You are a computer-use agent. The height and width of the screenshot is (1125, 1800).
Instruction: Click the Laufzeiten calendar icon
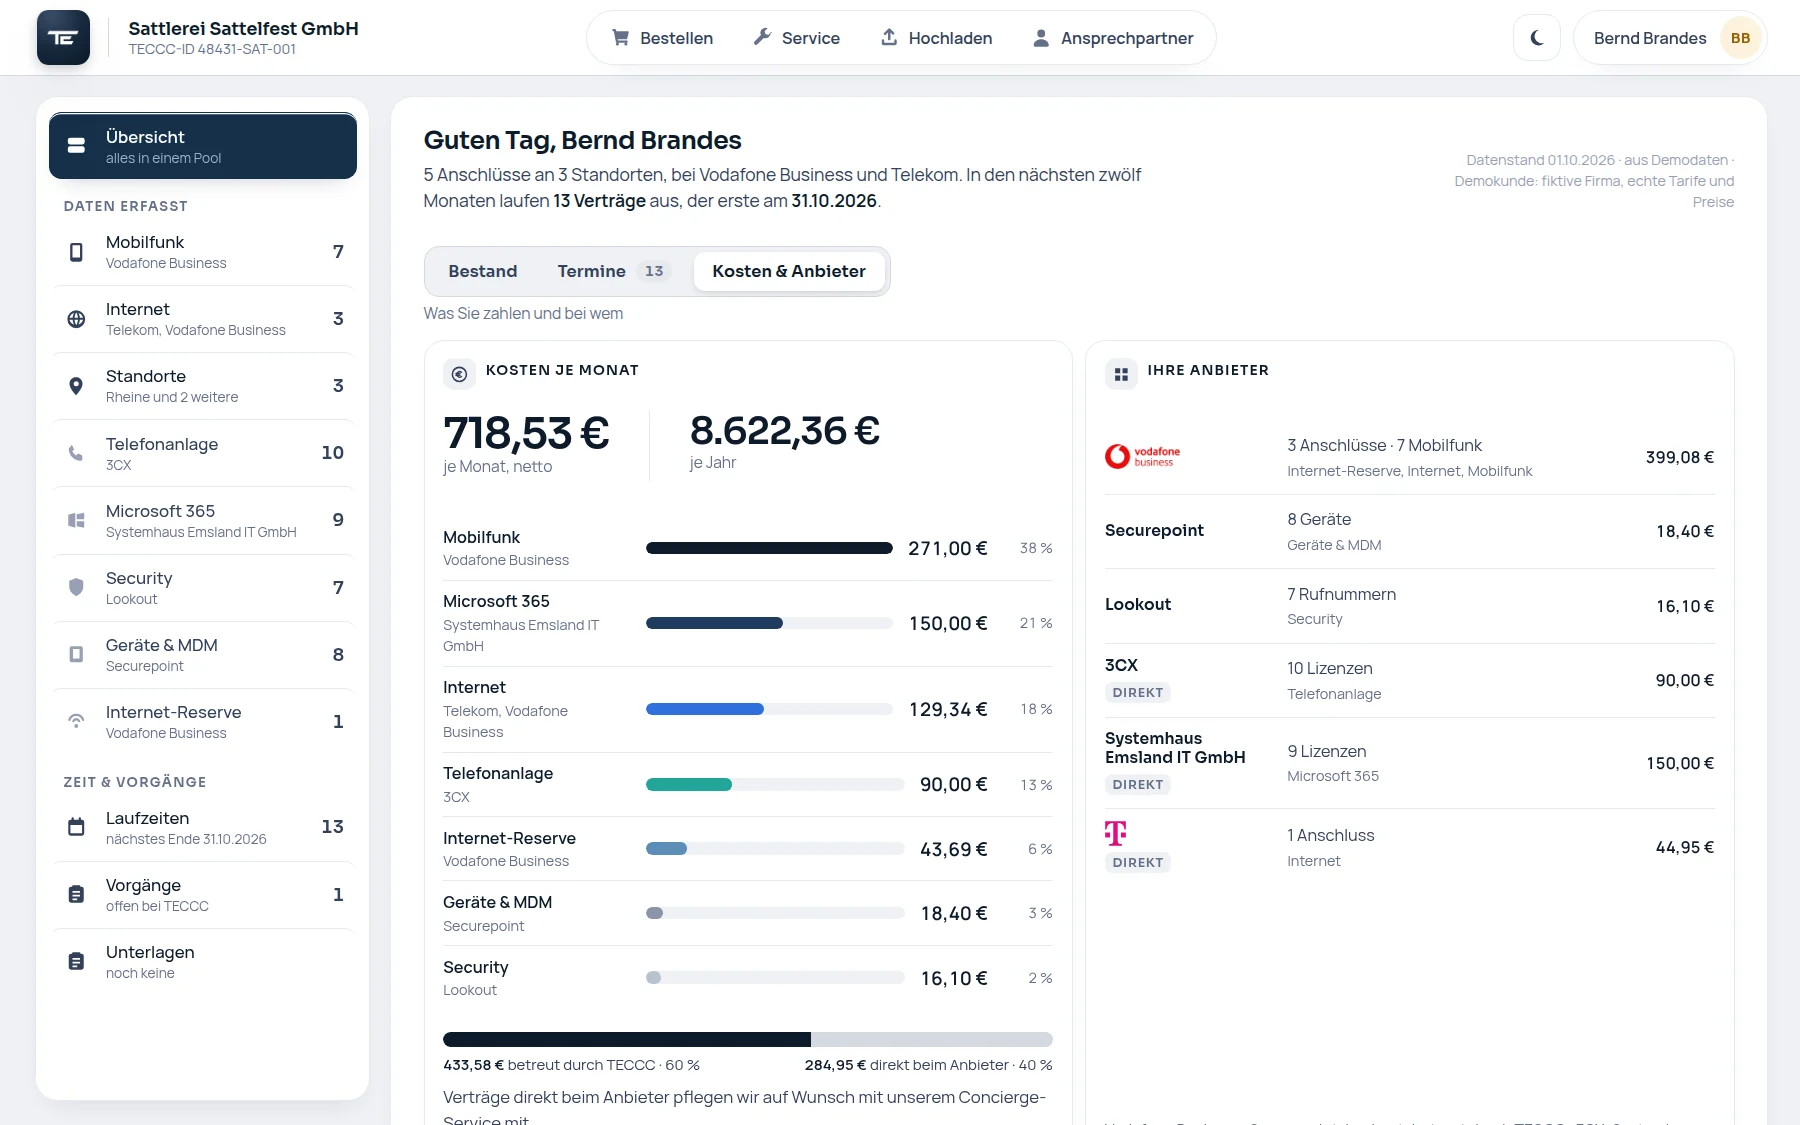tap(76, 827)
